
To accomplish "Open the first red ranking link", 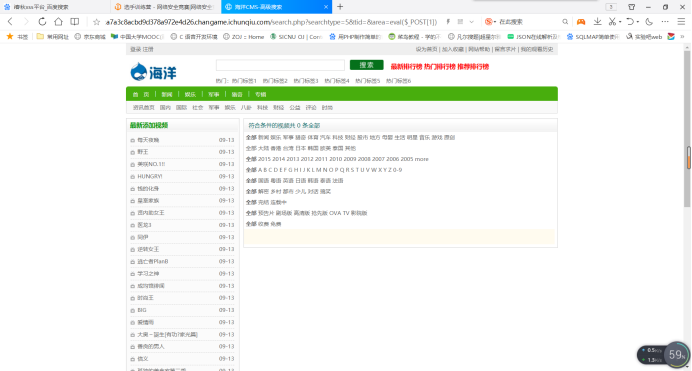I will click(406, 67).
